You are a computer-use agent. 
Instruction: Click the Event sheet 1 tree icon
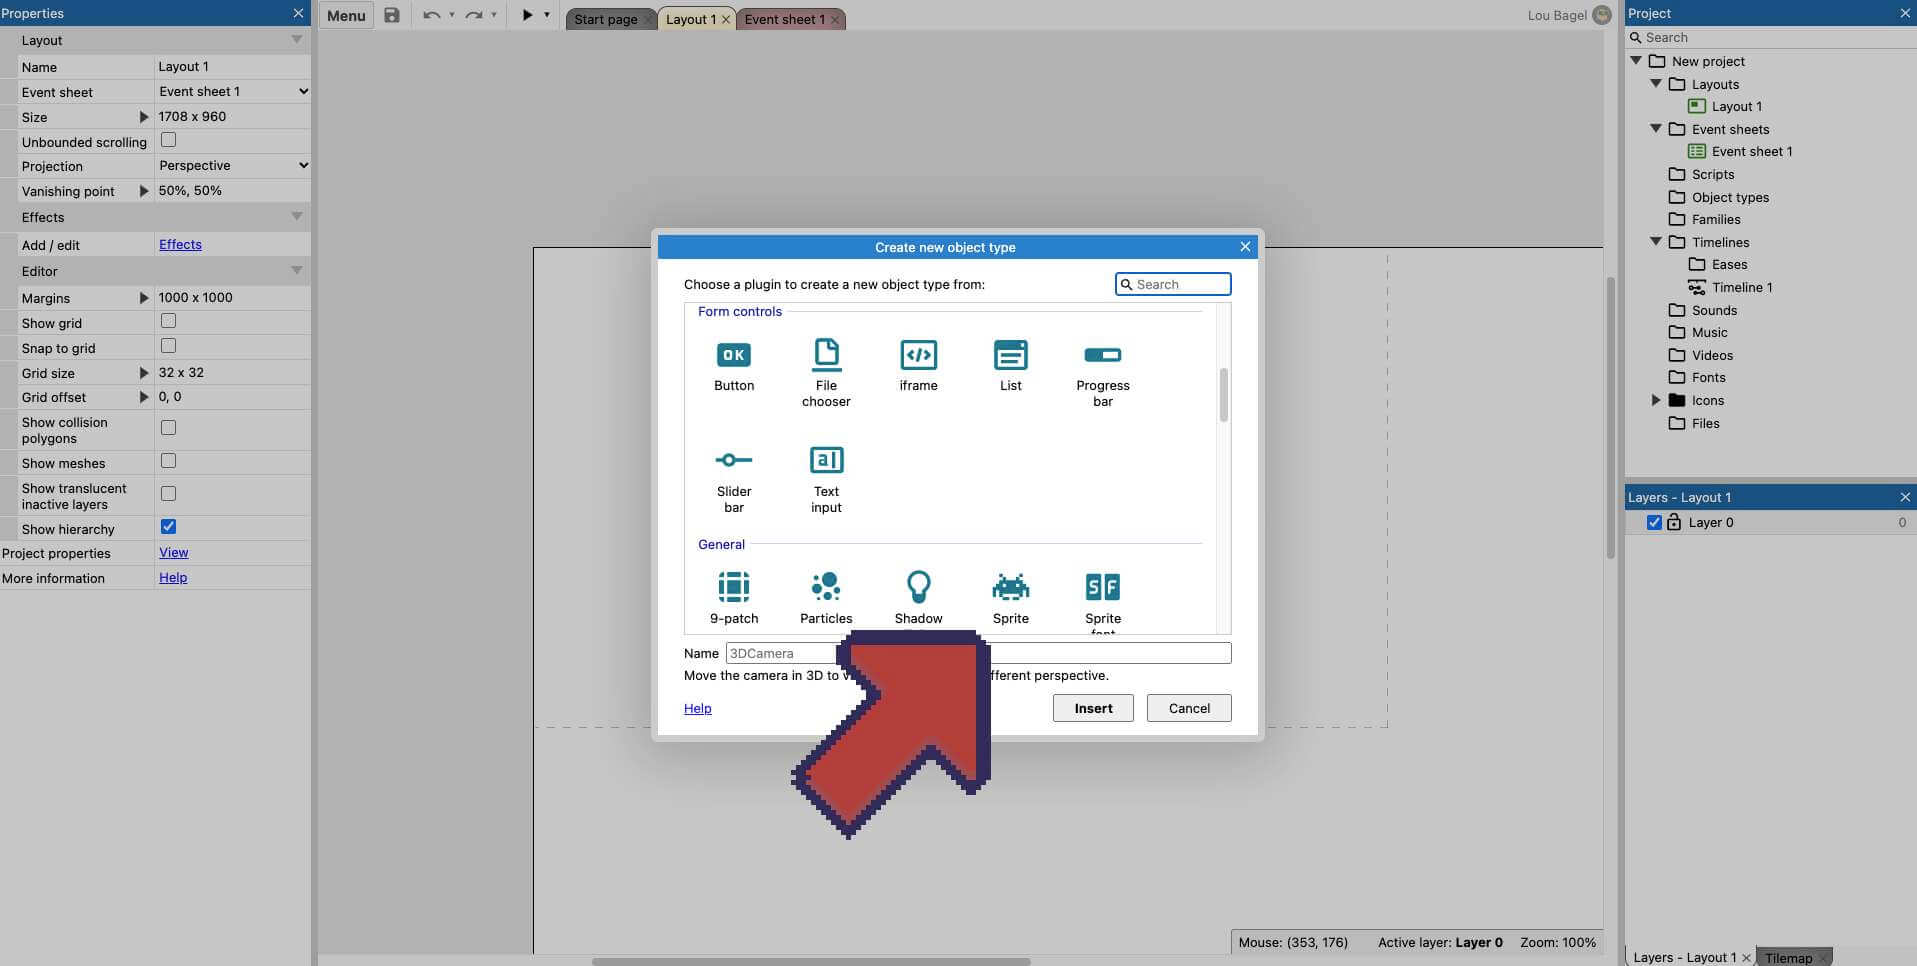1697,151
